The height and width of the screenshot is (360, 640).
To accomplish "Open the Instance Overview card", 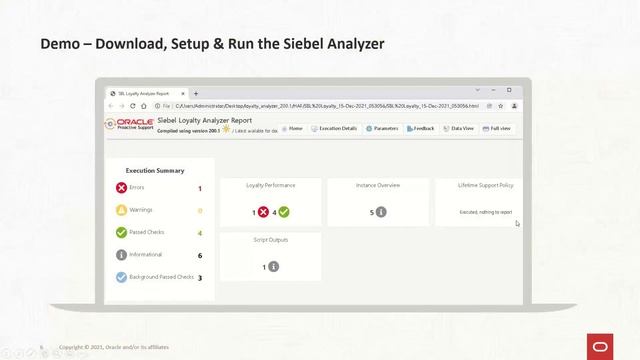I will (378, 202).
